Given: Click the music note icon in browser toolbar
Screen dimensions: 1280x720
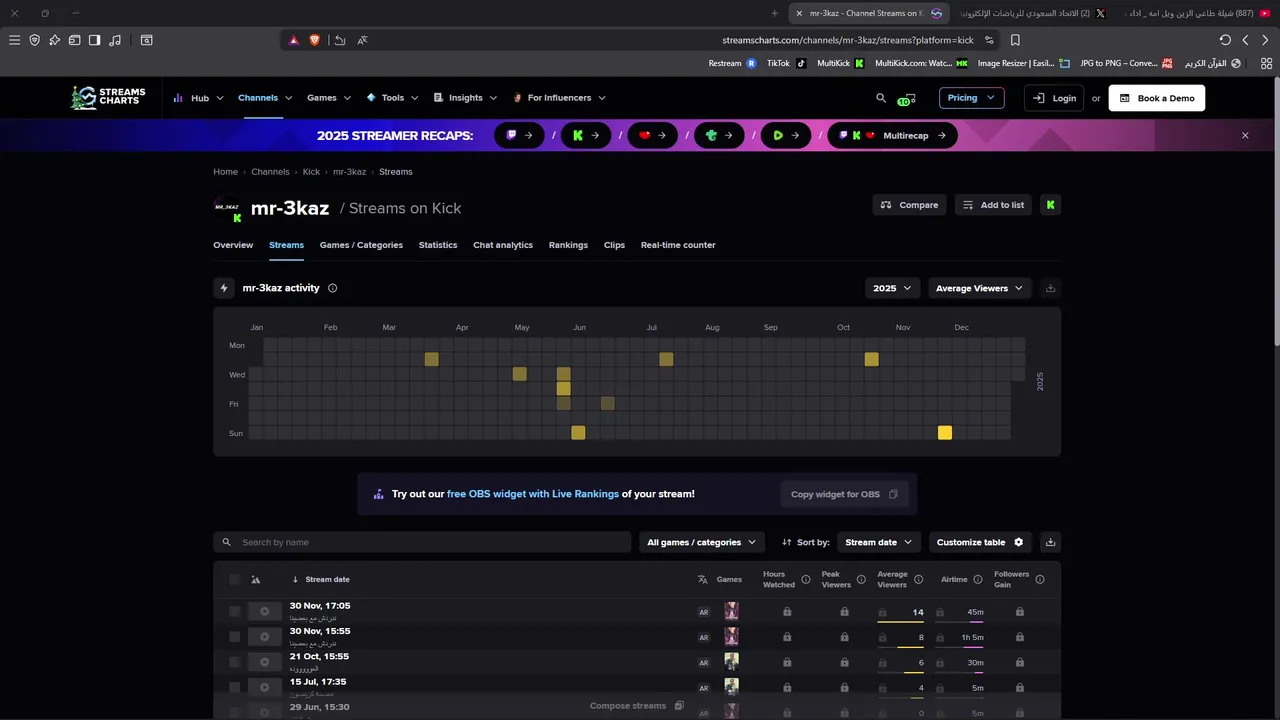Looking at the screenshot, I should (x=115, y=40).
